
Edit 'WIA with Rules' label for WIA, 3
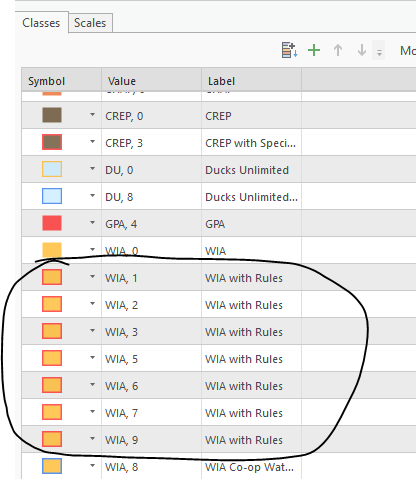[251, 331]
